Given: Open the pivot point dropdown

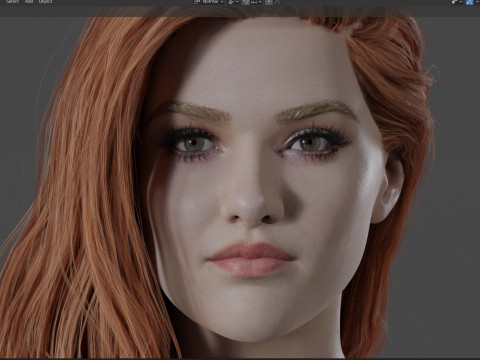Looking at the screenshot, I should pos(233,2).
